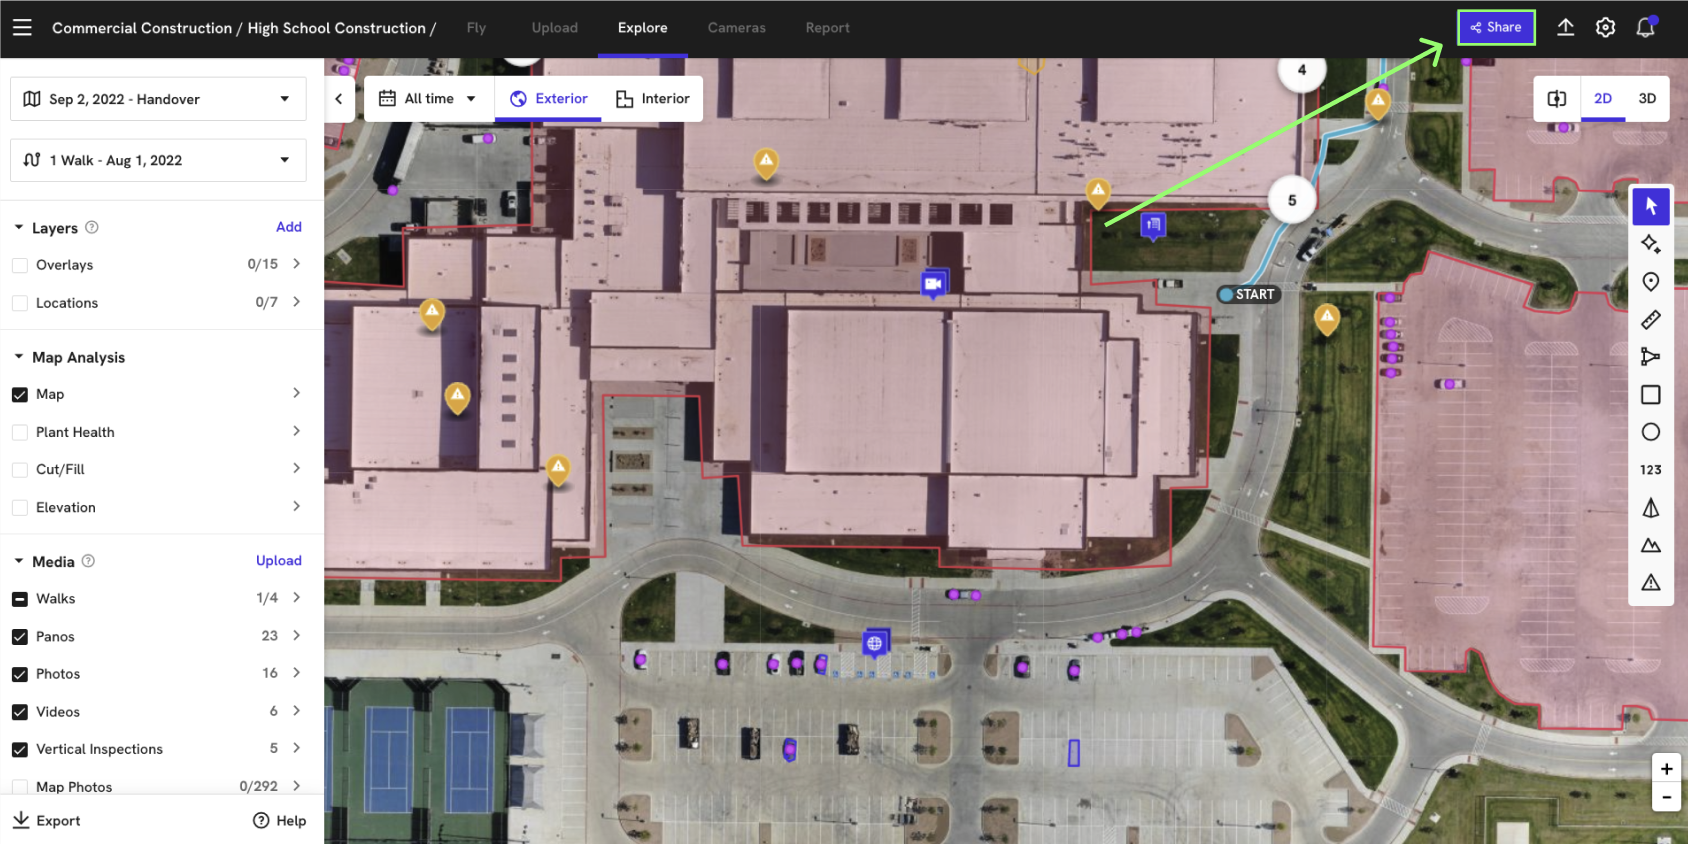This screenshot has width=1688, height=844.
Task: Click the START walk marker on map
Action: (x=1247, y=295)
